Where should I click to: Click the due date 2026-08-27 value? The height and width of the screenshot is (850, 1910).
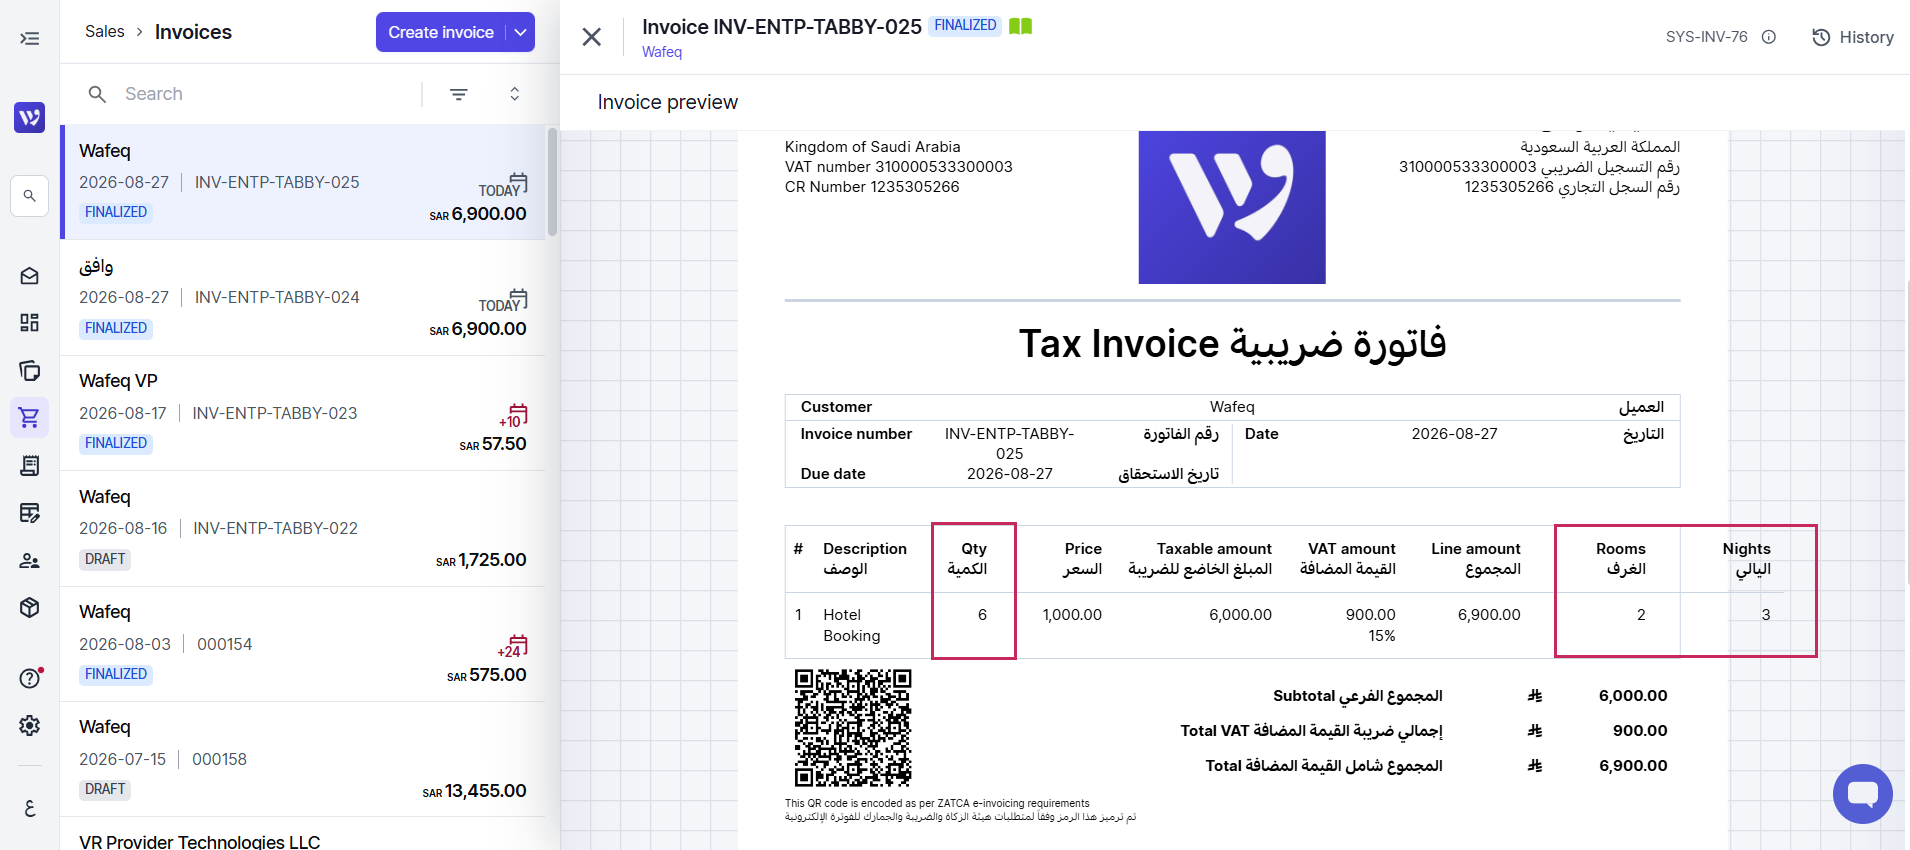[x=1010, y=474]
